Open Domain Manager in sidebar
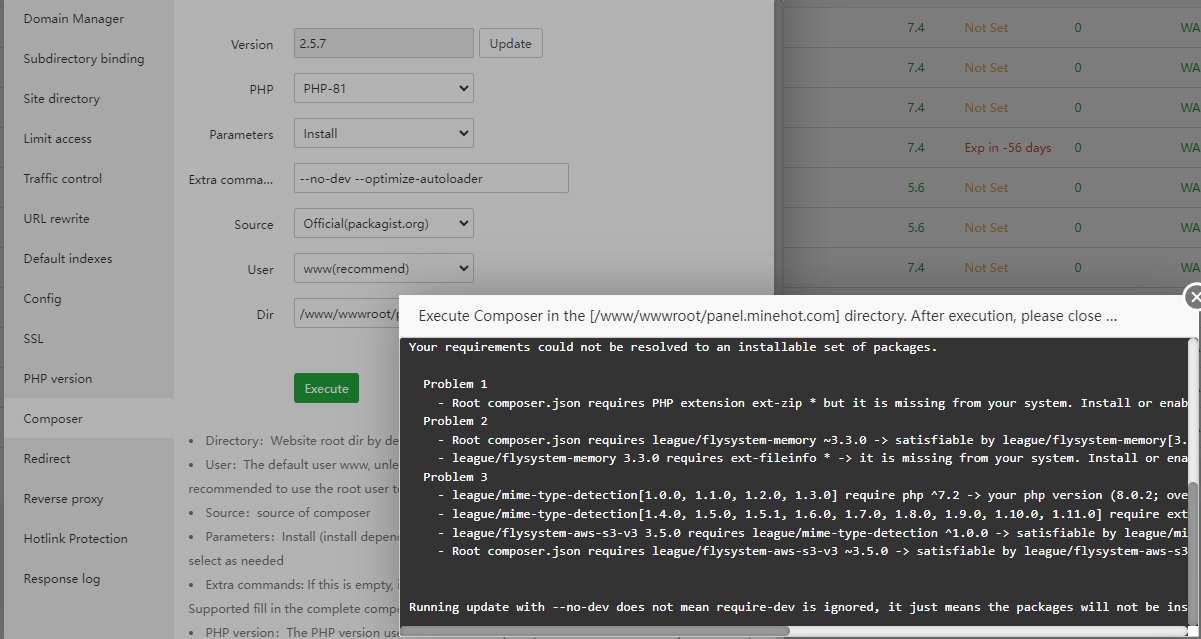The width and height of the screenshot is (1201, 639). click(74, 19)
